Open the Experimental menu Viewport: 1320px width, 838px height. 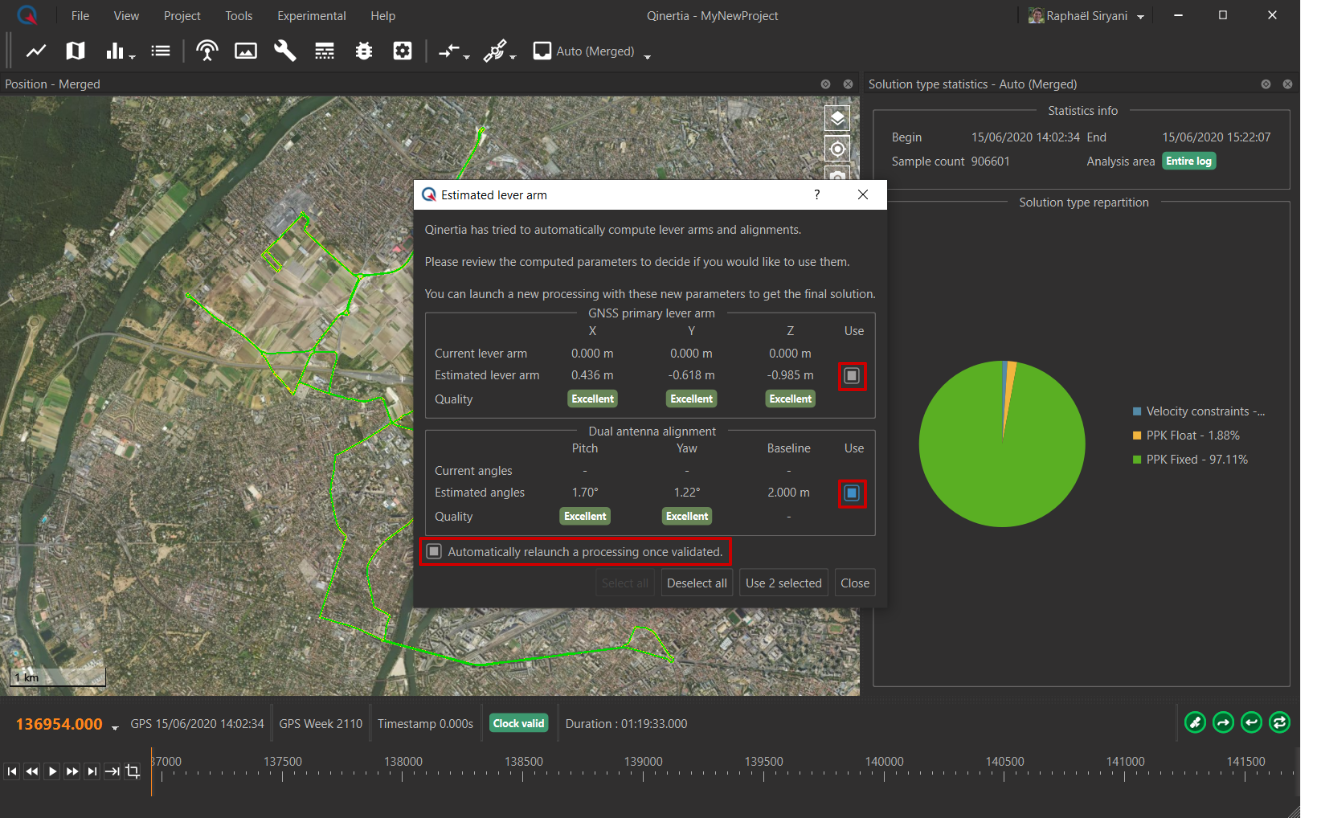pyautogui.click(x=311, y=16)
